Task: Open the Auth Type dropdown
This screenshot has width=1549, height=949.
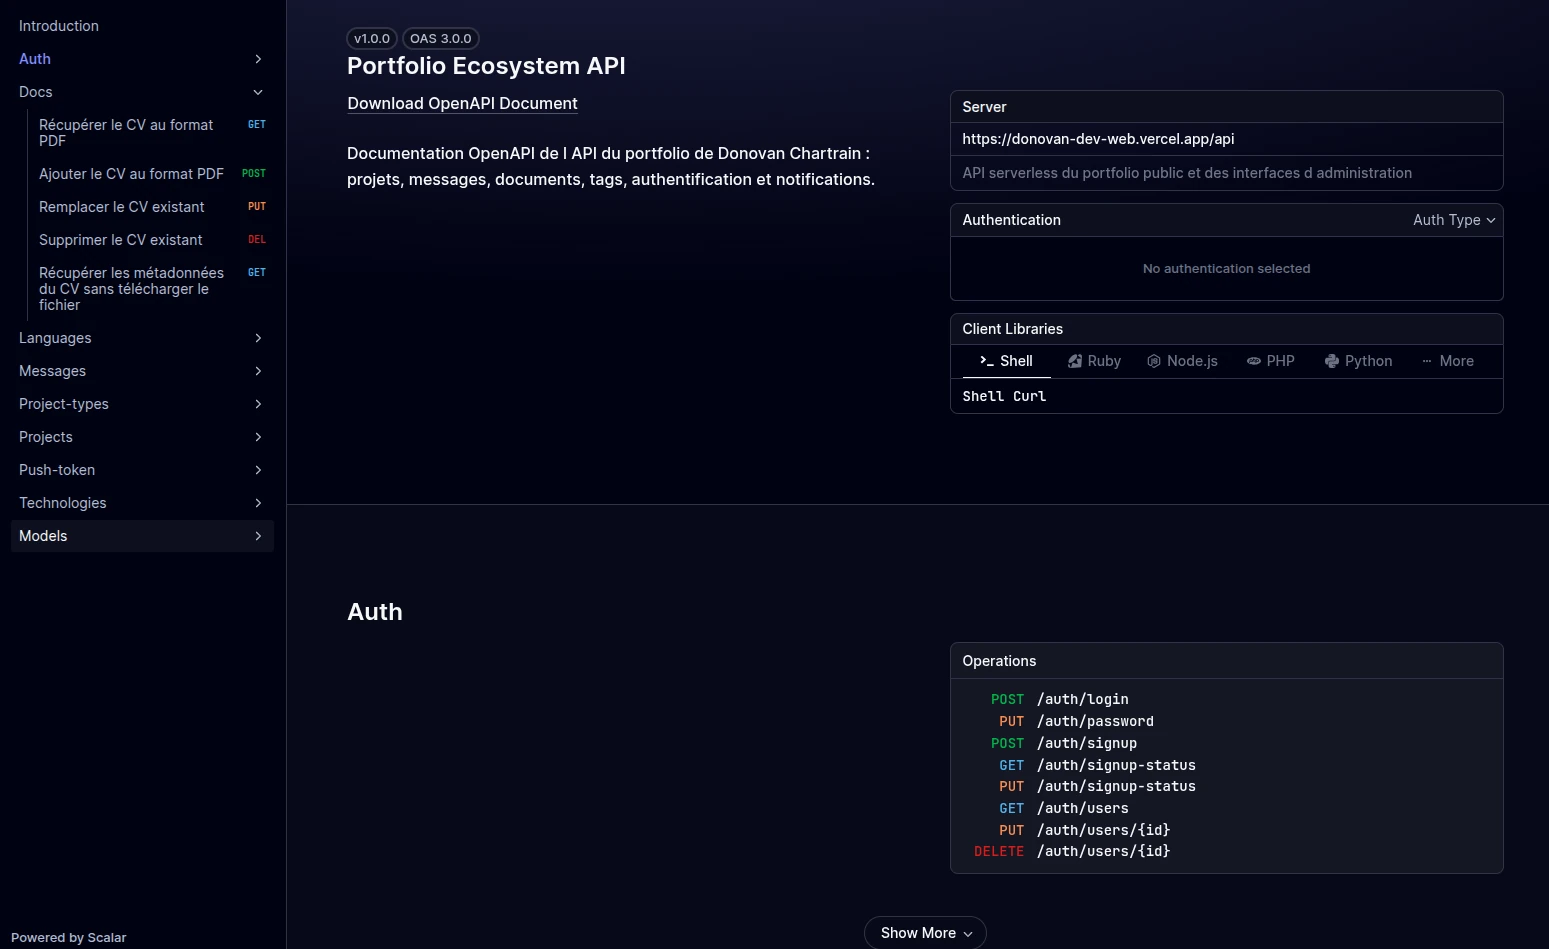Action: pos(1453,220)
